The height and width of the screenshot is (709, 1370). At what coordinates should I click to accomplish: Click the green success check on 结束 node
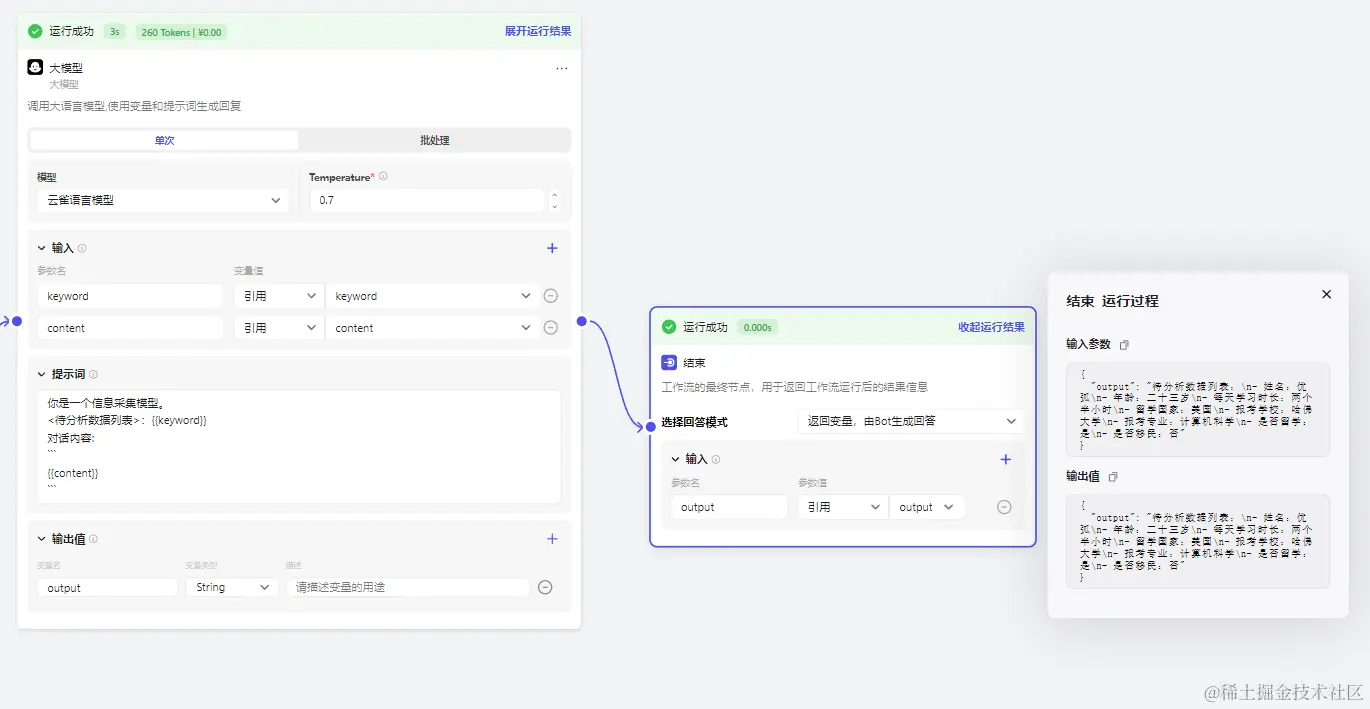669,327
